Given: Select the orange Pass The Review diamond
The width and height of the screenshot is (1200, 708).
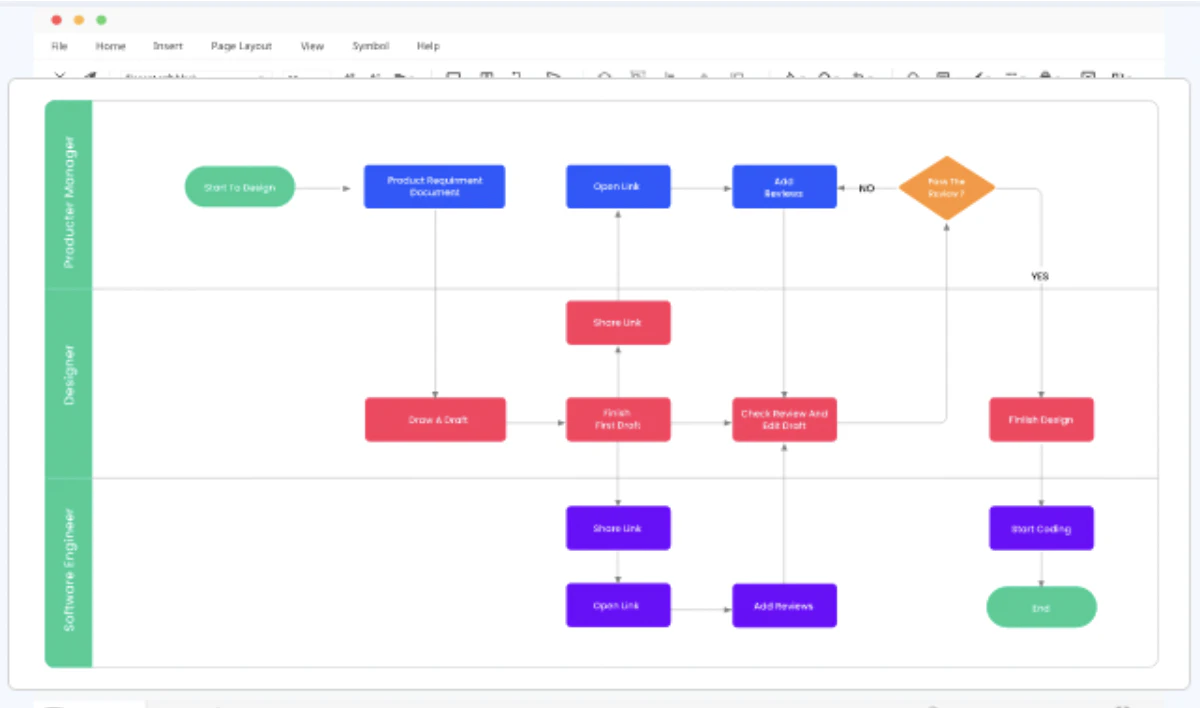Looking at the screenshot, I should point(946,188).
